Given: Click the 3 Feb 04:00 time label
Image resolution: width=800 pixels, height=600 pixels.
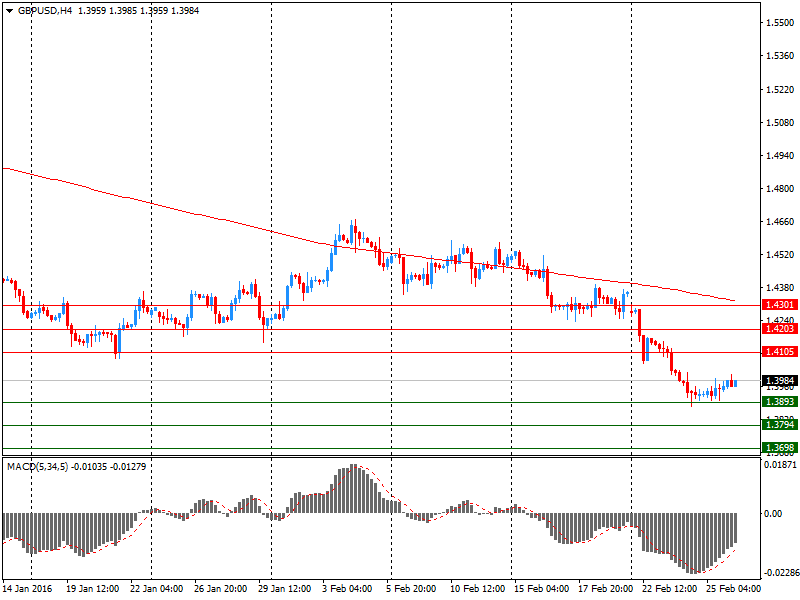Looking at the screenshot, I should click(x=347, y=589).
